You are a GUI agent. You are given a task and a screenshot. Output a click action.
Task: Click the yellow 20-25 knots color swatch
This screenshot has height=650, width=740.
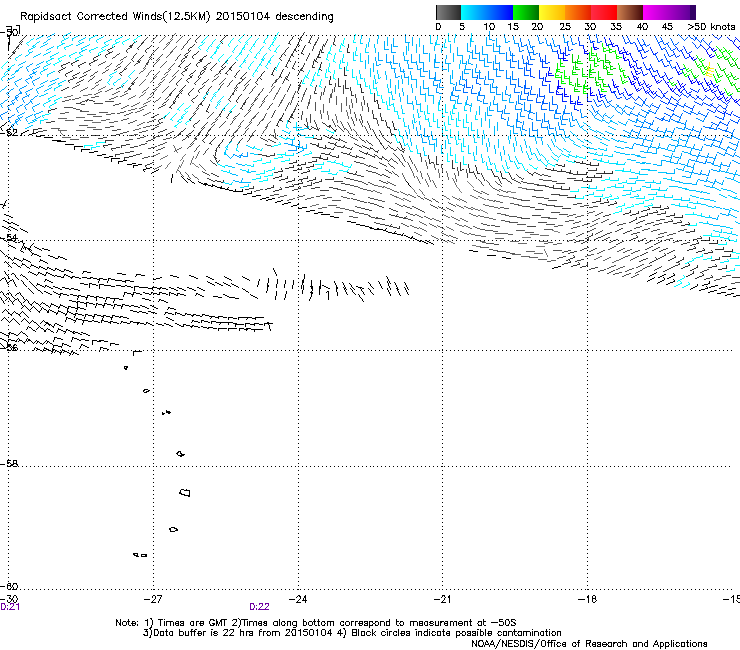[x=552, y=12]
